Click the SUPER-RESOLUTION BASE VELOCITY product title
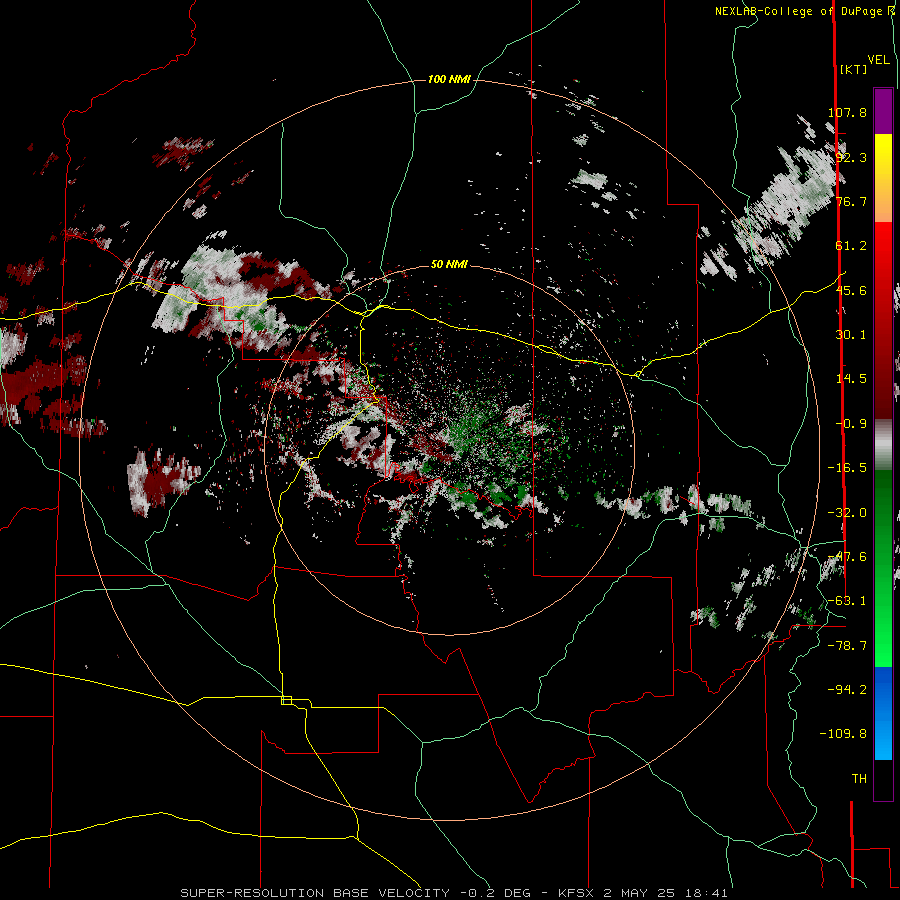The width and height of the screenshot is (900, 900). [x=315, y=893]
